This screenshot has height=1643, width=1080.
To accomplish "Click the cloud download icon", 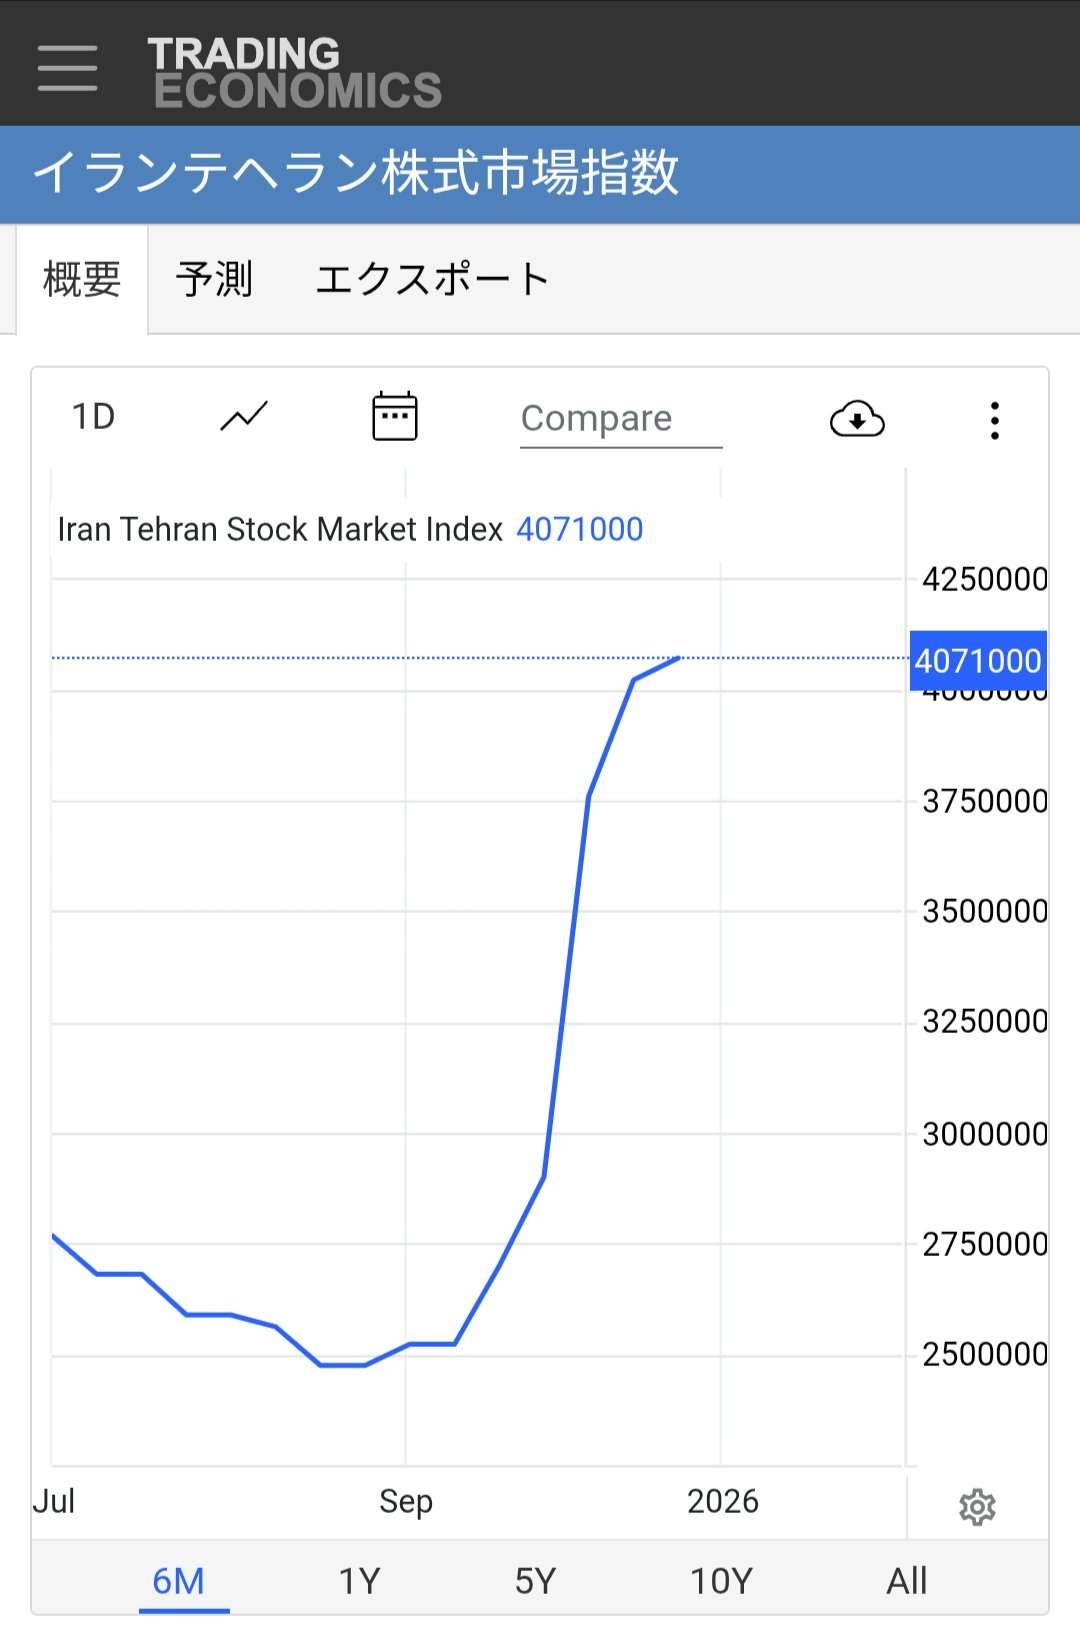I will [x=857, y=419].
